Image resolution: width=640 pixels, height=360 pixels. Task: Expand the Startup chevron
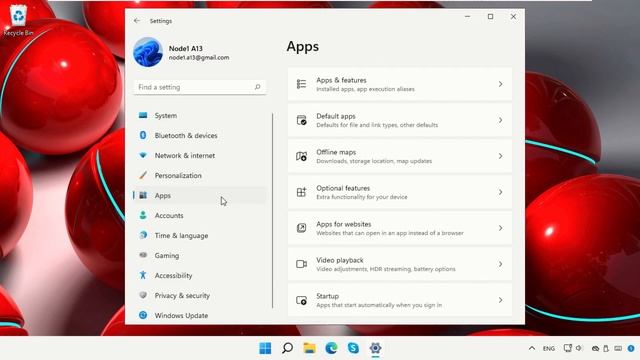coord(500,300)
